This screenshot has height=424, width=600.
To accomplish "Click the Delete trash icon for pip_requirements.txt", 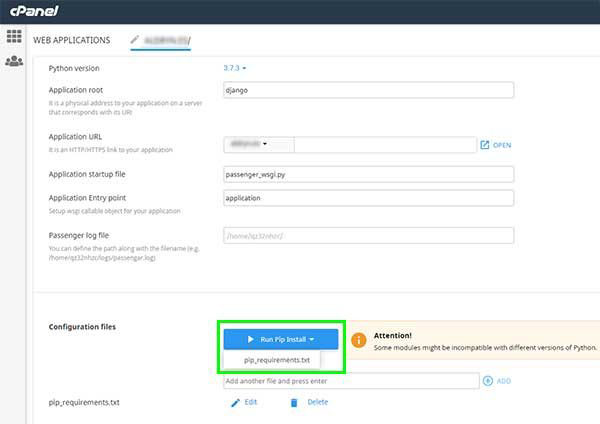I will pos(294,402).
